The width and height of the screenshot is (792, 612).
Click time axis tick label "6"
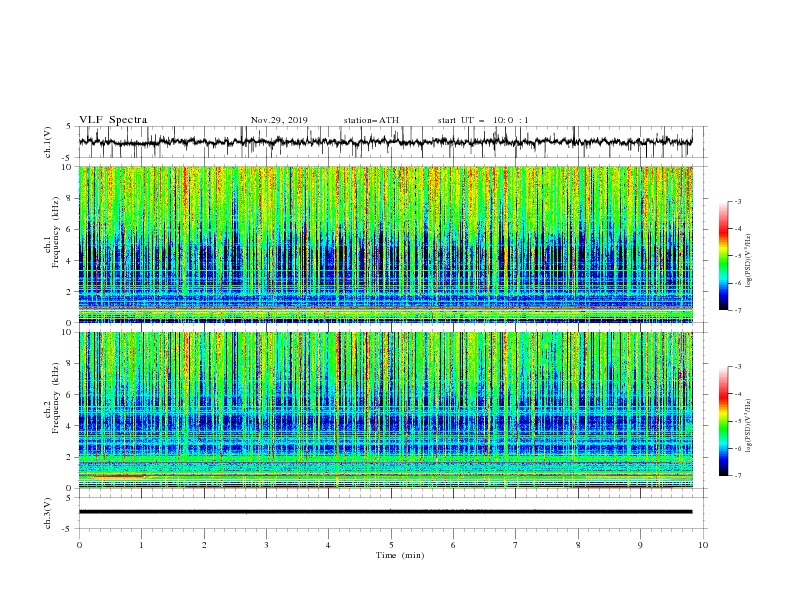453,545
